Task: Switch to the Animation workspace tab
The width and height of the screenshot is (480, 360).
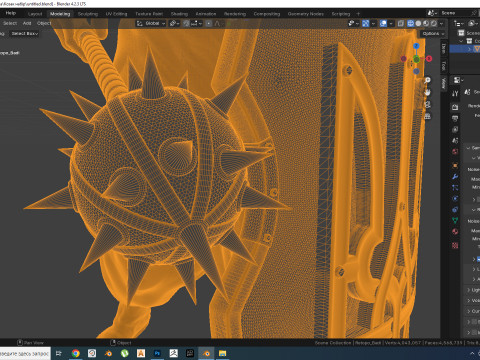Action: (206, 14)
